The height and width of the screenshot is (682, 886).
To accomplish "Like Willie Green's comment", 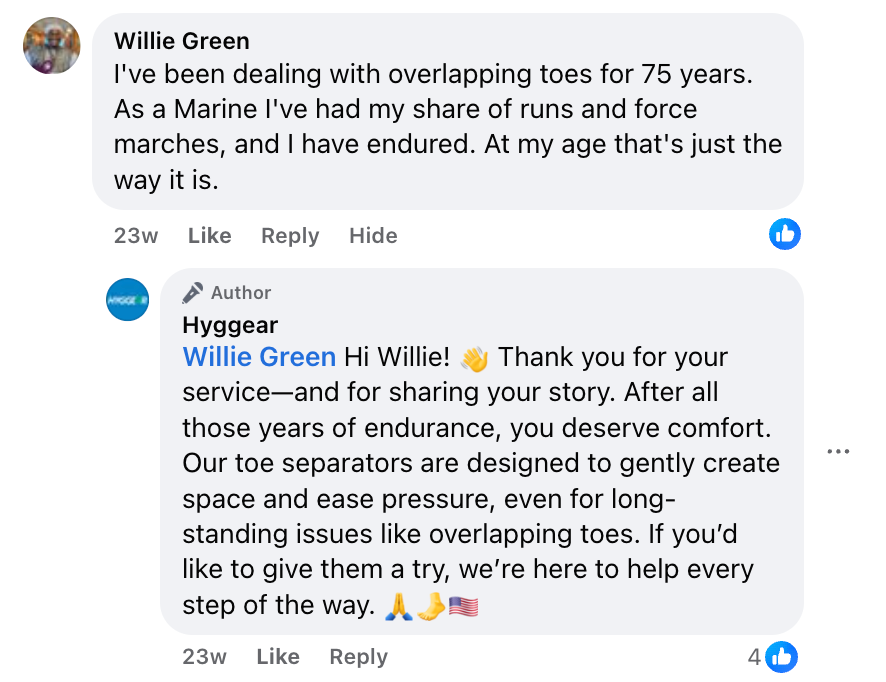I will [x=209, y=236].
